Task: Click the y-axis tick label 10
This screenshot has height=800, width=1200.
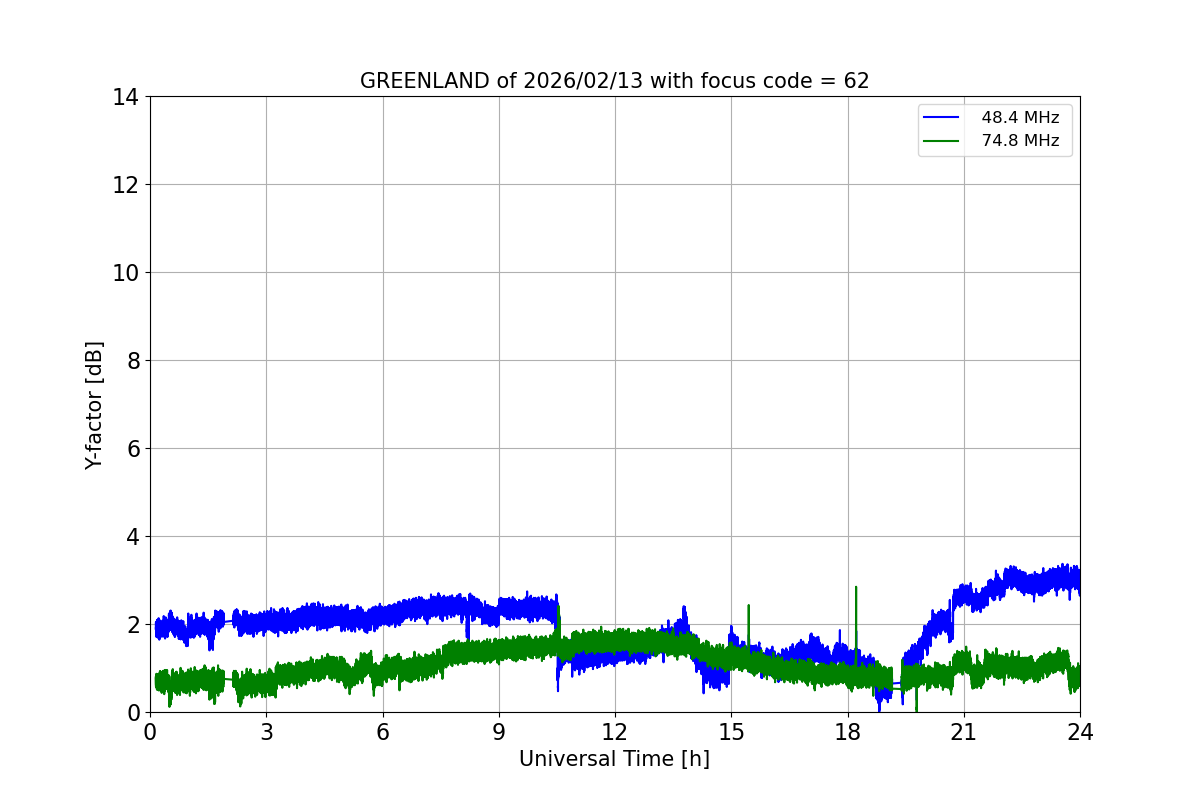Action: click(x=127, y=273)
